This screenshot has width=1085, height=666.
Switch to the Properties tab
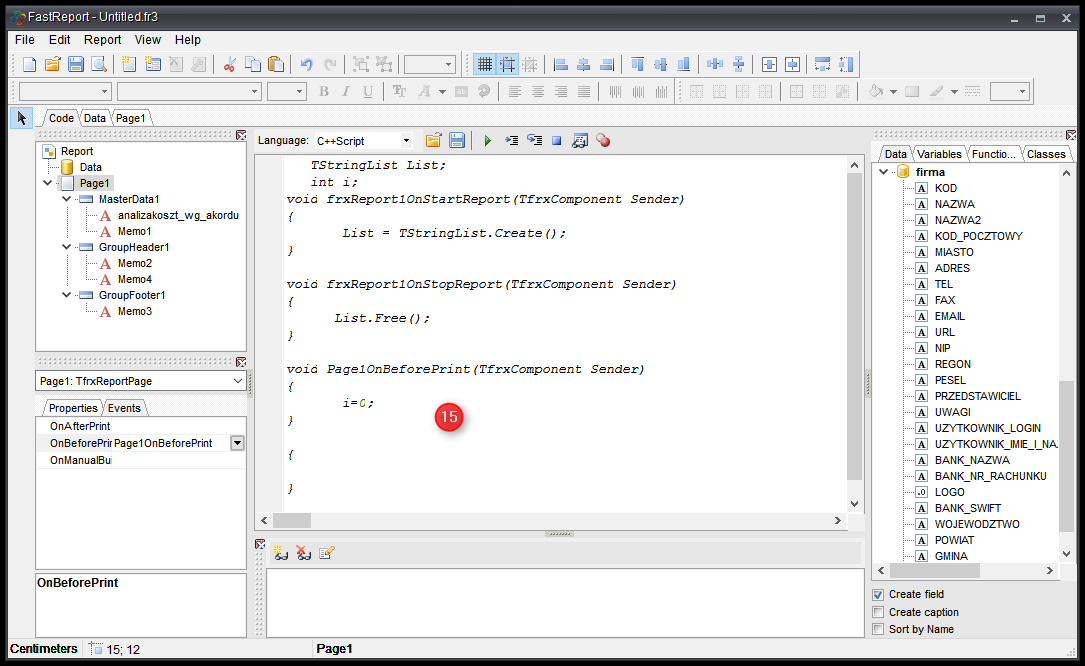click(x=73, y=408)
